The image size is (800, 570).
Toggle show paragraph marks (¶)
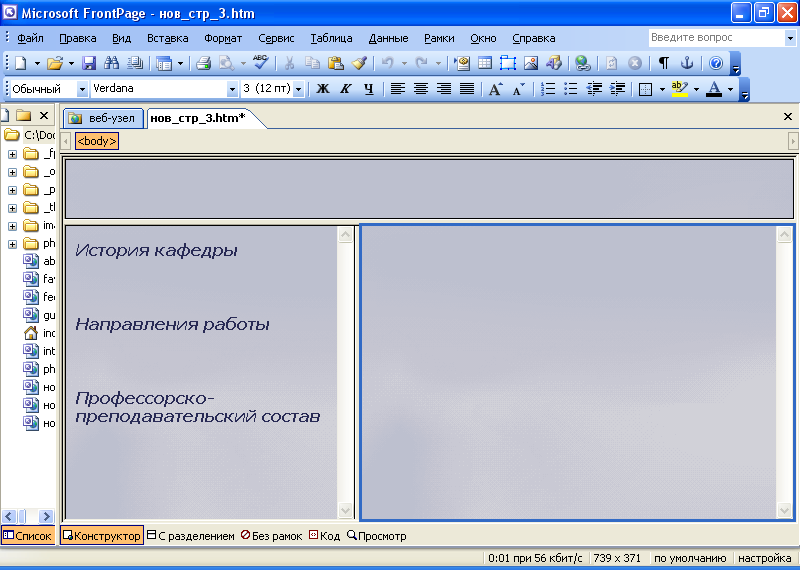click(x=663, y=63)
